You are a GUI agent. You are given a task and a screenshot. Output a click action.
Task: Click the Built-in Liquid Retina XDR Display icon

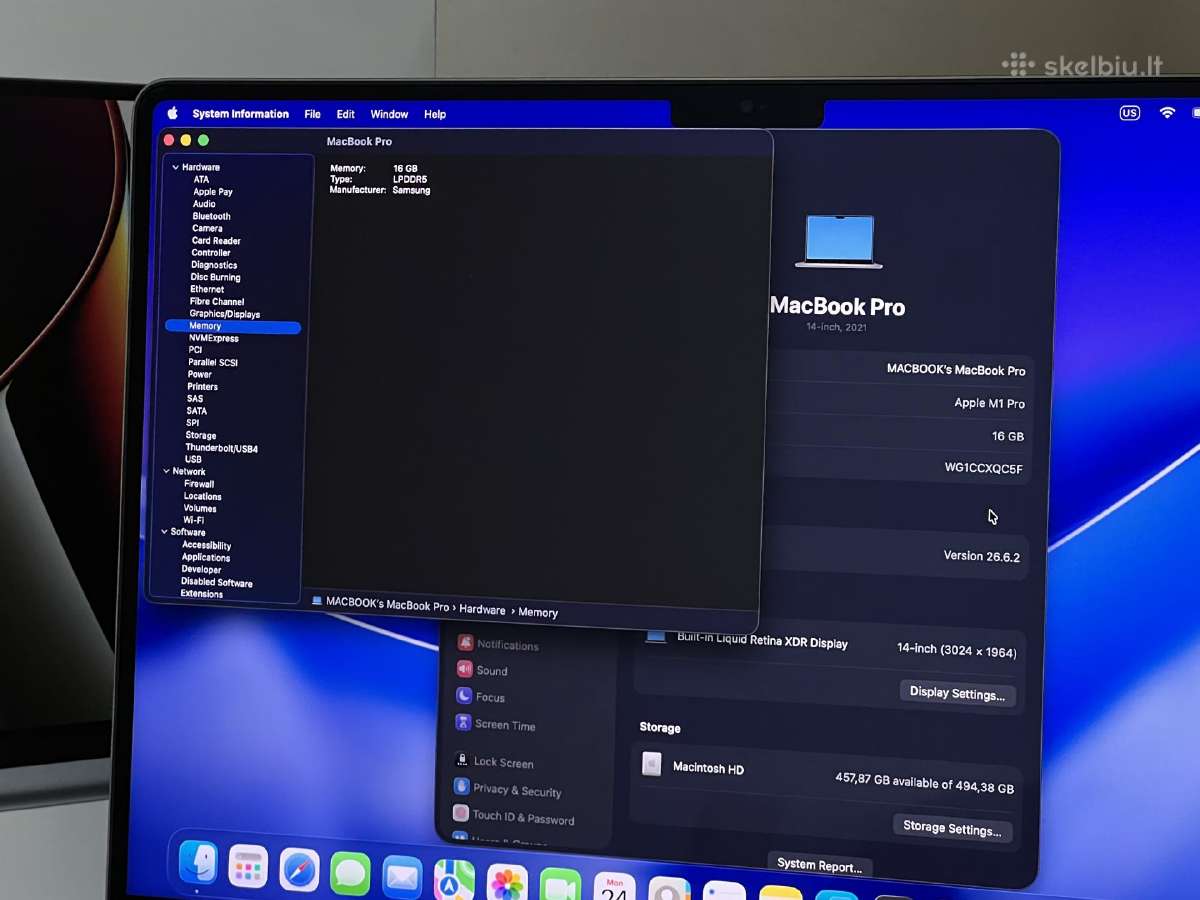pyautogui.click(x=656, y=636)
